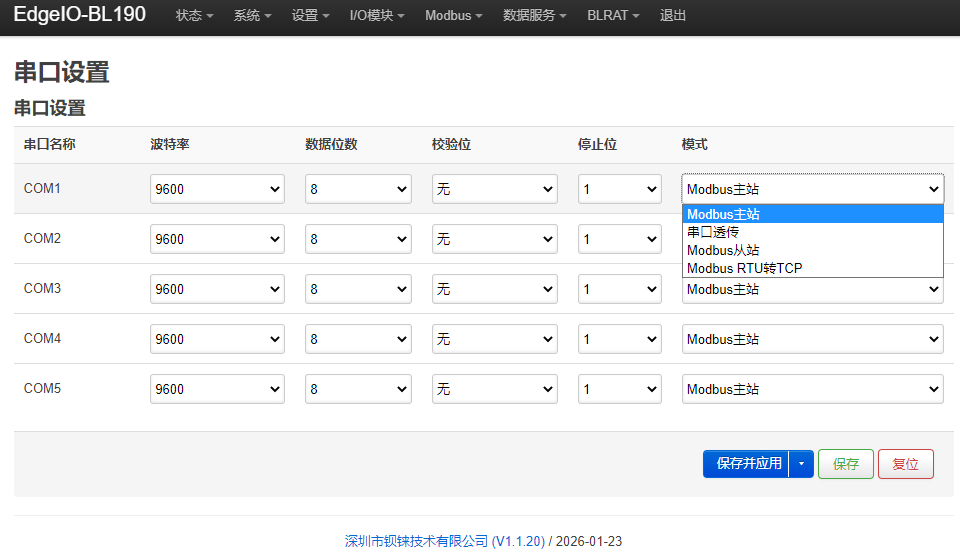
Task: Open COM2 parity dropdown
Action: [495, 239]
